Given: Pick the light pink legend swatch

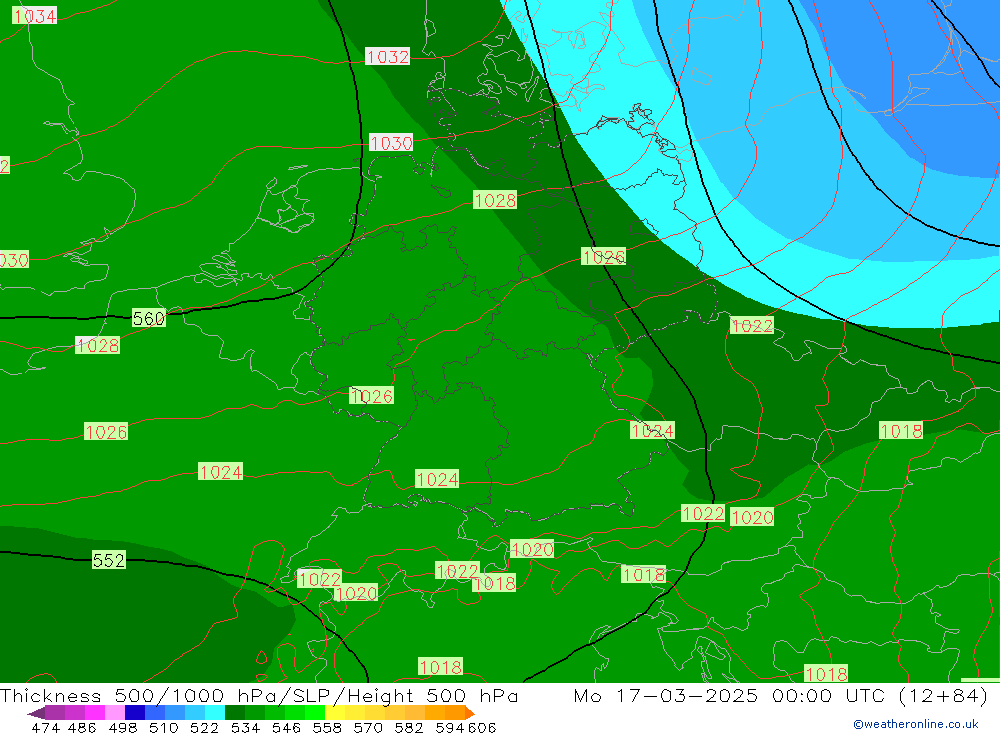Looking at the screenshot, I should coord(115,713).
